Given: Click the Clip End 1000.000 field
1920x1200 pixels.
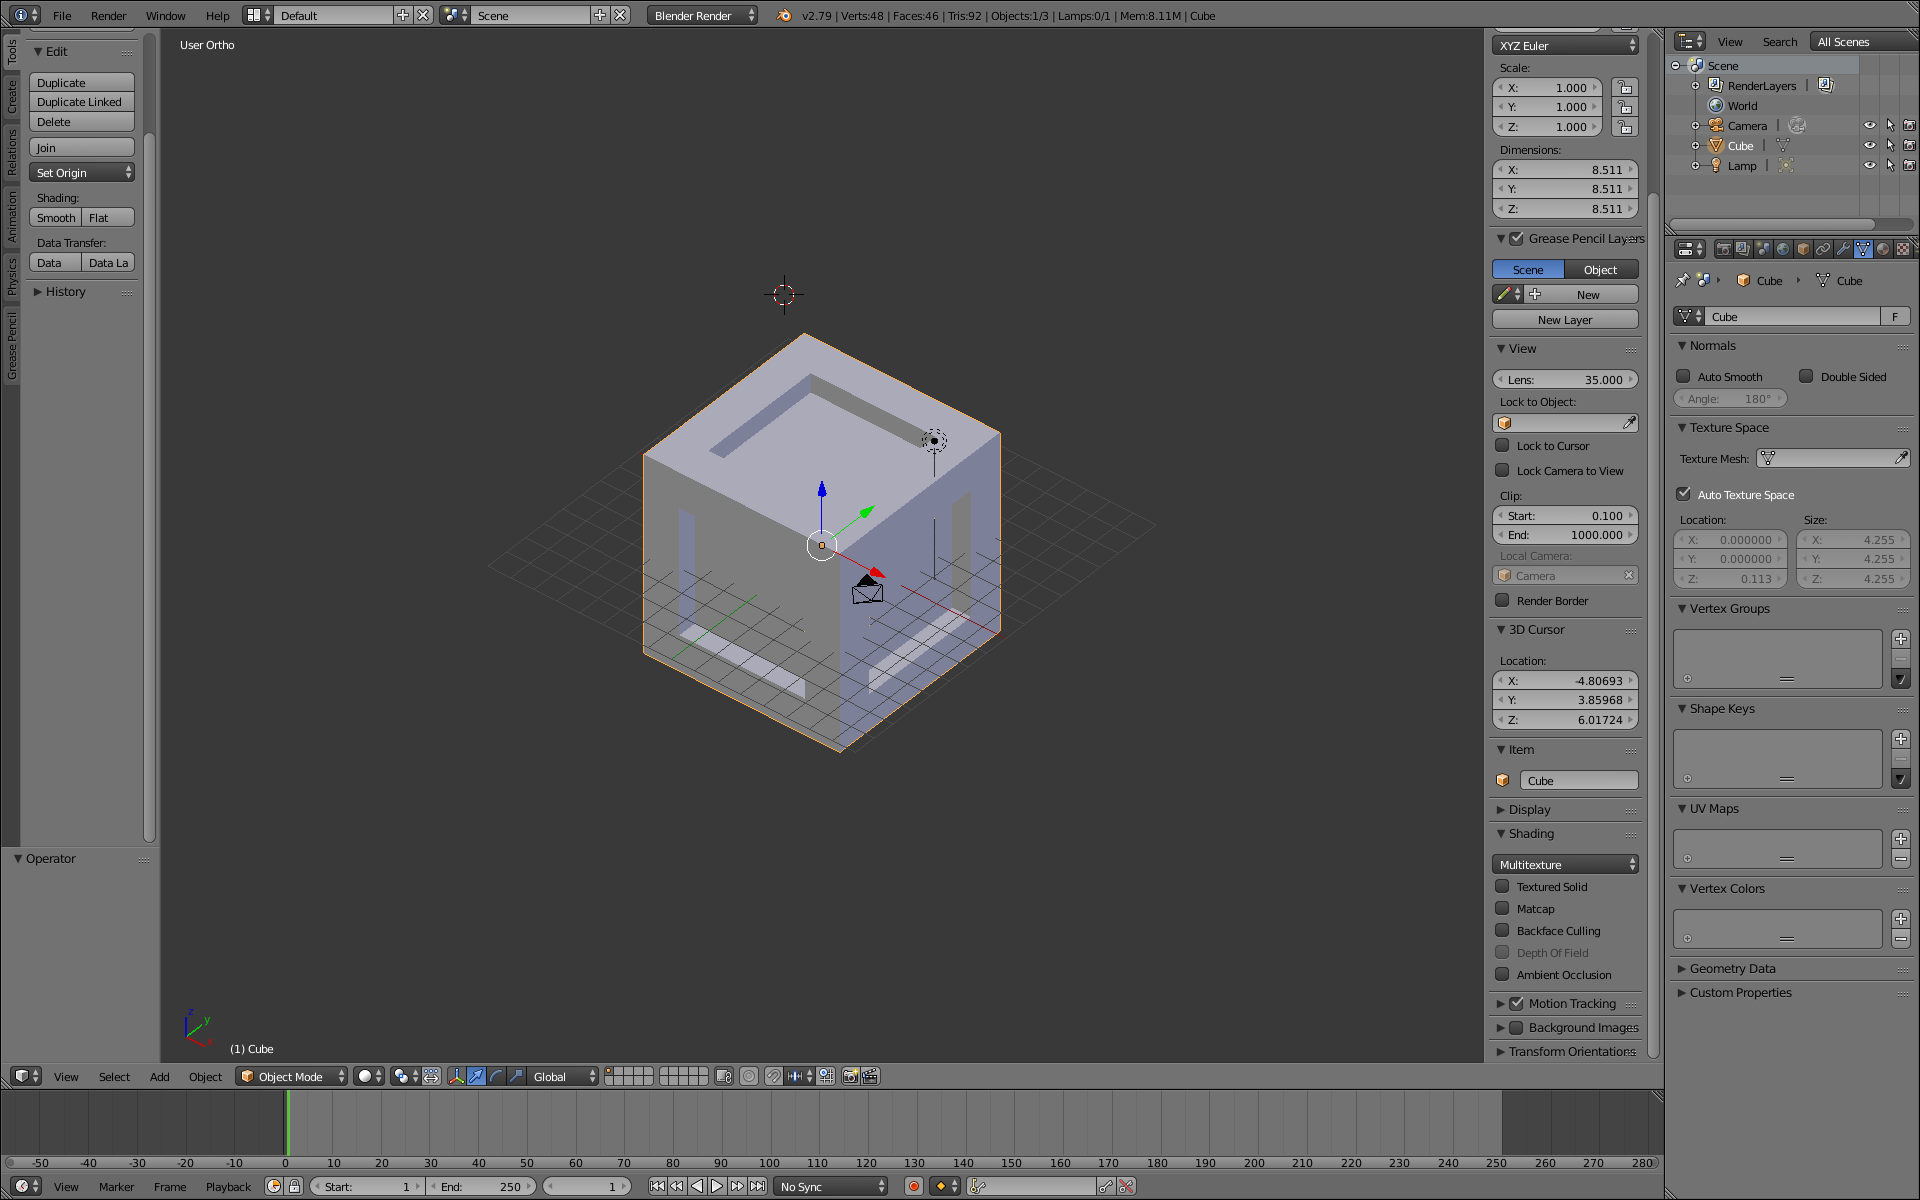Looking at the screenshot, I should 1565,535.
